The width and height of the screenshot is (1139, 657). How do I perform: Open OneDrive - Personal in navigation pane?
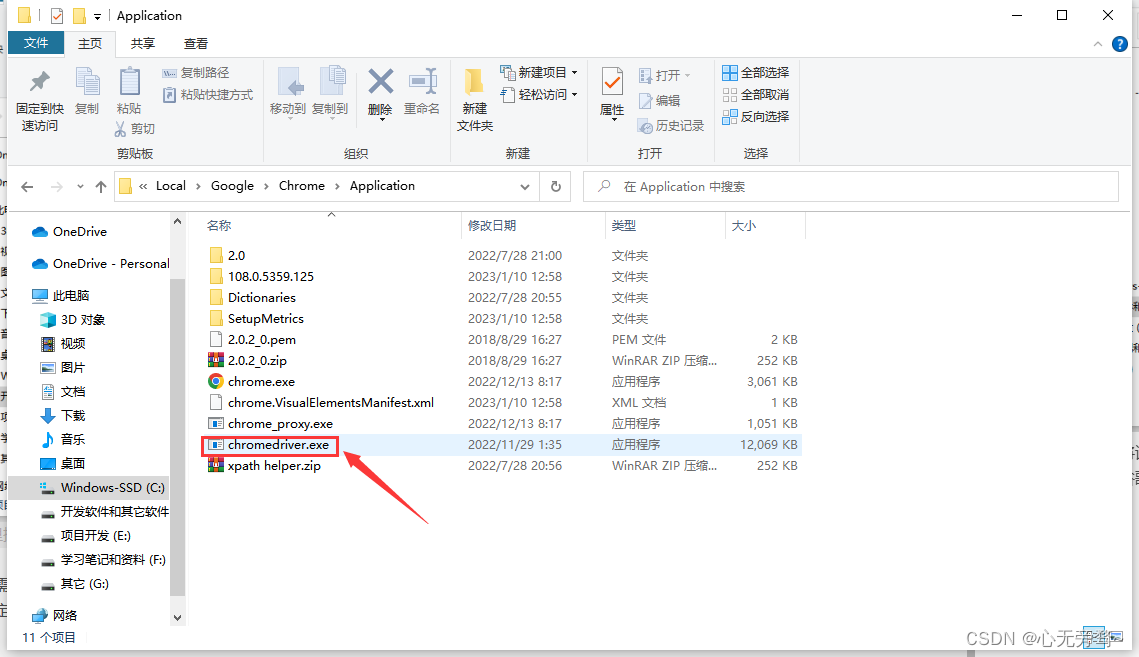tap(110, 264)
